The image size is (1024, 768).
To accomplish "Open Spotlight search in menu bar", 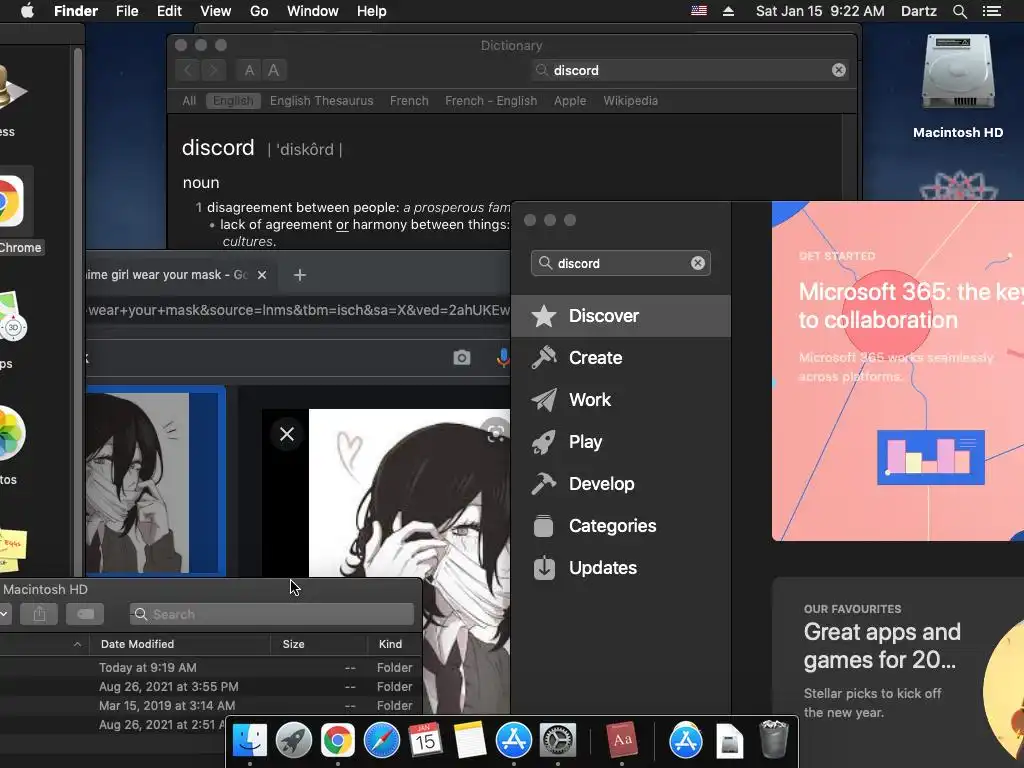I will pos(959,11).
